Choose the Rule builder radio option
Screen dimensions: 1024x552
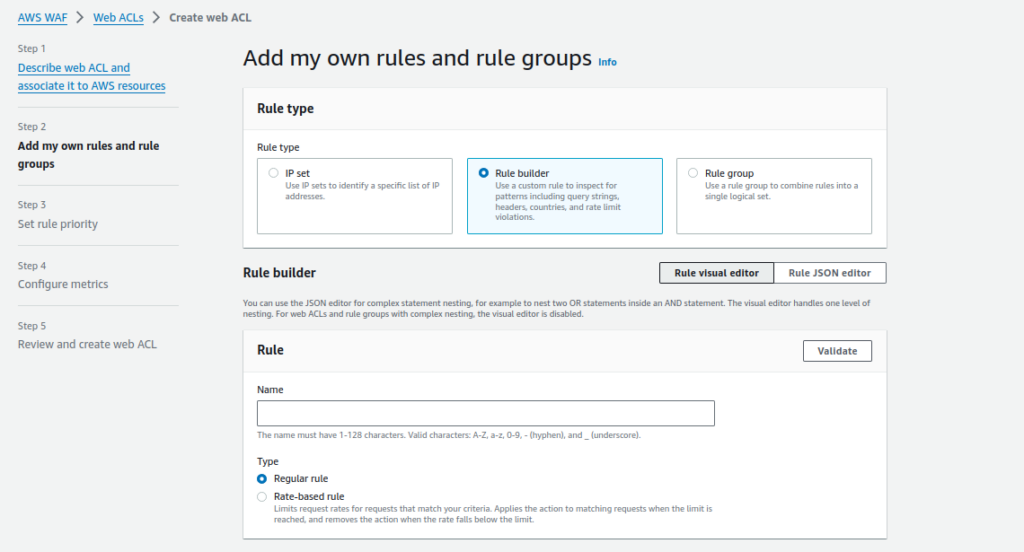[484, 173]
